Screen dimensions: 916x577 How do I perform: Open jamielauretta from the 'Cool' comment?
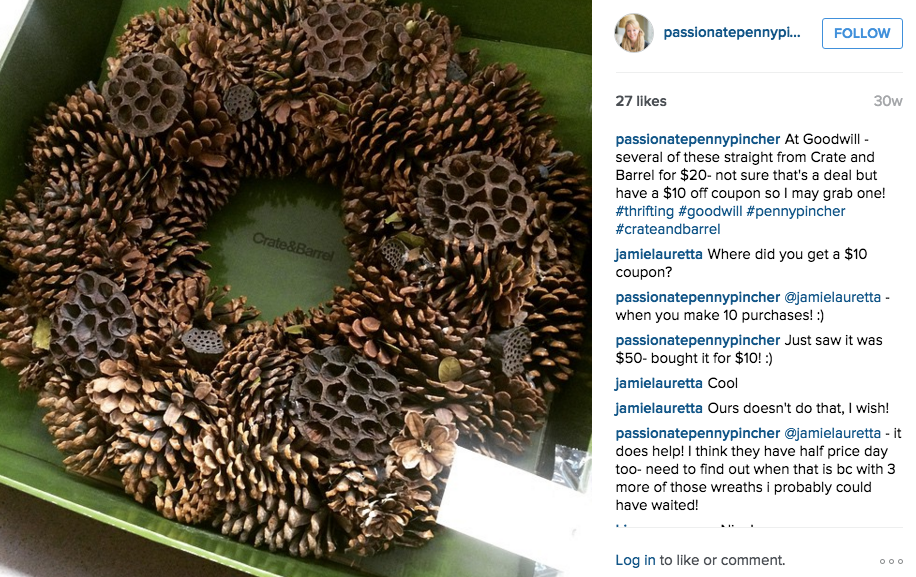pos(658,384)
